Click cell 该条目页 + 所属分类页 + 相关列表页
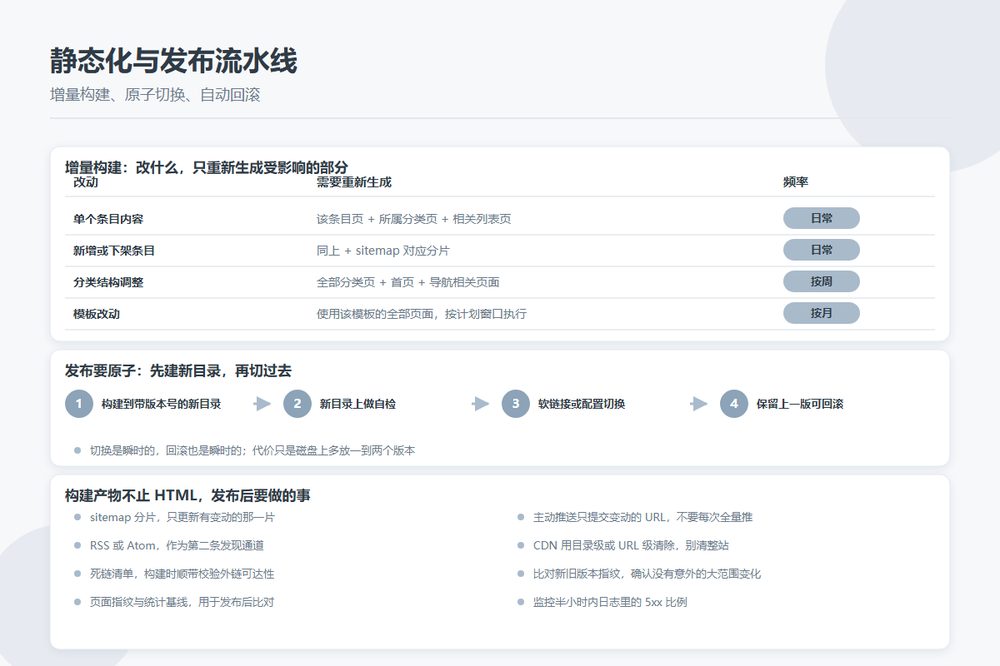The width and height of the screenshot is (1000, 666). [414, 219]
